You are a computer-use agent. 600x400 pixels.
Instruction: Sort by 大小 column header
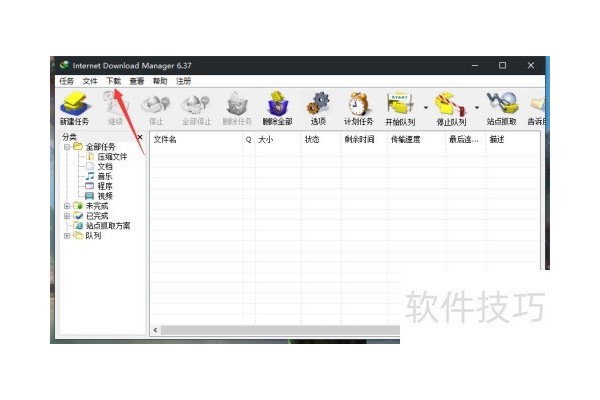click(278, 139)
